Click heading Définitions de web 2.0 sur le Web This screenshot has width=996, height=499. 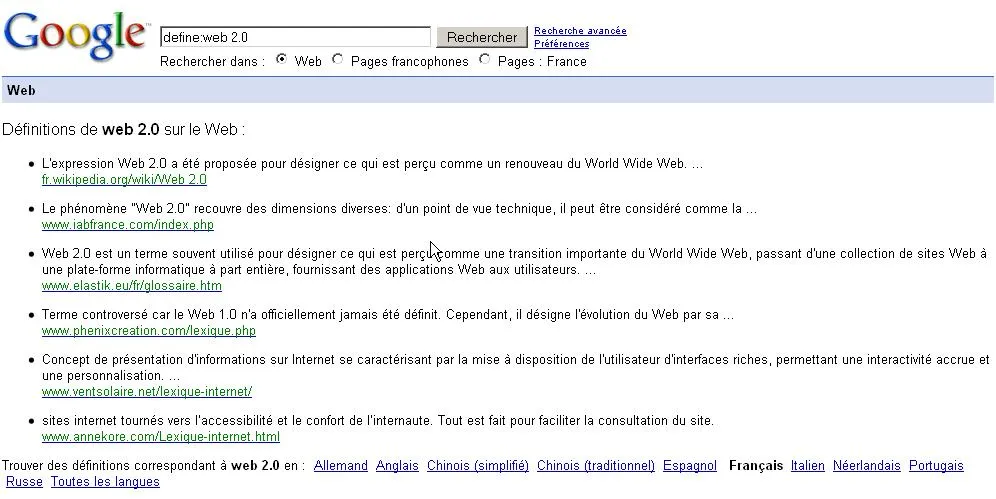tap(123, 130)
